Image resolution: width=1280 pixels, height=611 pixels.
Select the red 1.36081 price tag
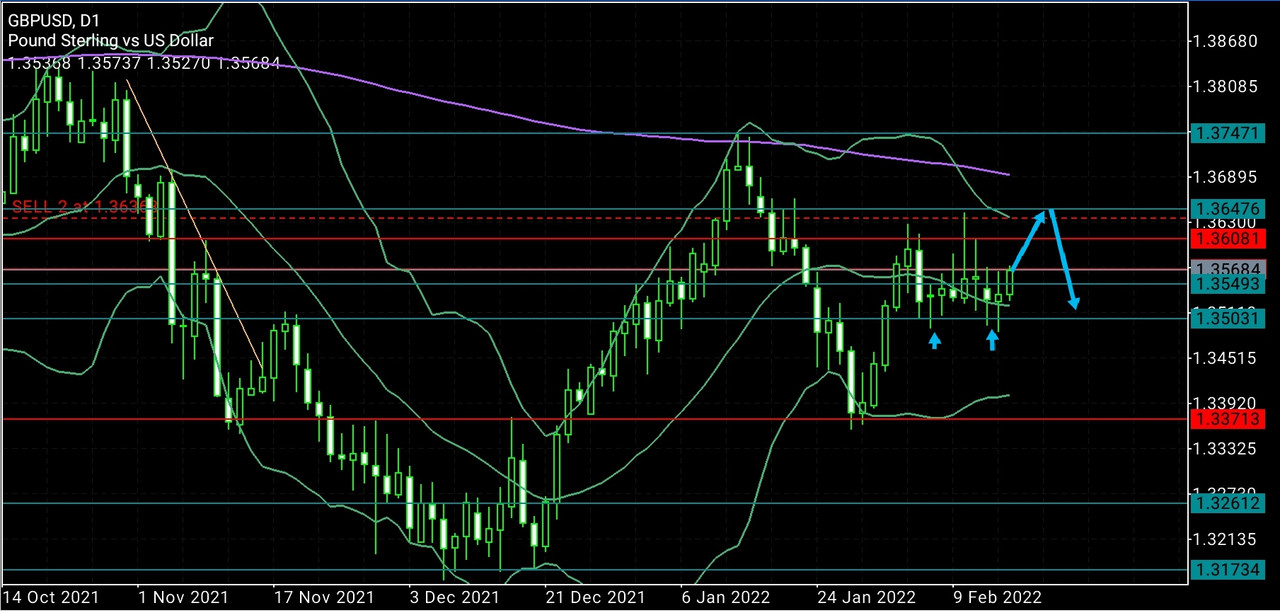click(x=1226, y=239)
